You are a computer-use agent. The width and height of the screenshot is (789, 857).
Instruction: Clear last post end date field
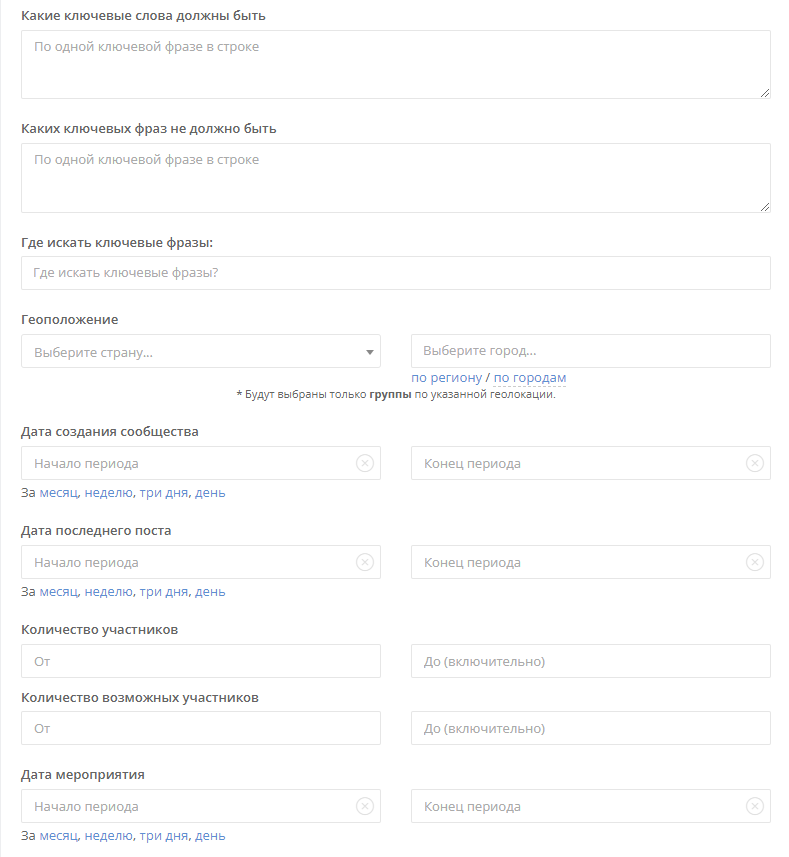tap(755, 562)
